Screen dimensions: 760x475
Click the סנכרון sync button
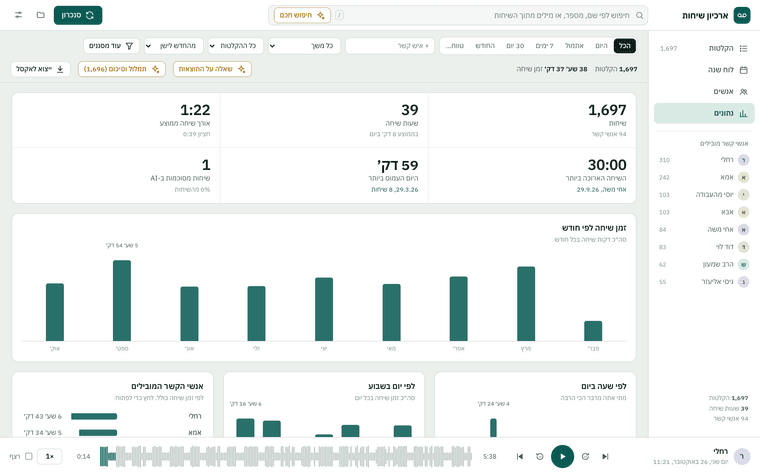[x=78, y=15]
